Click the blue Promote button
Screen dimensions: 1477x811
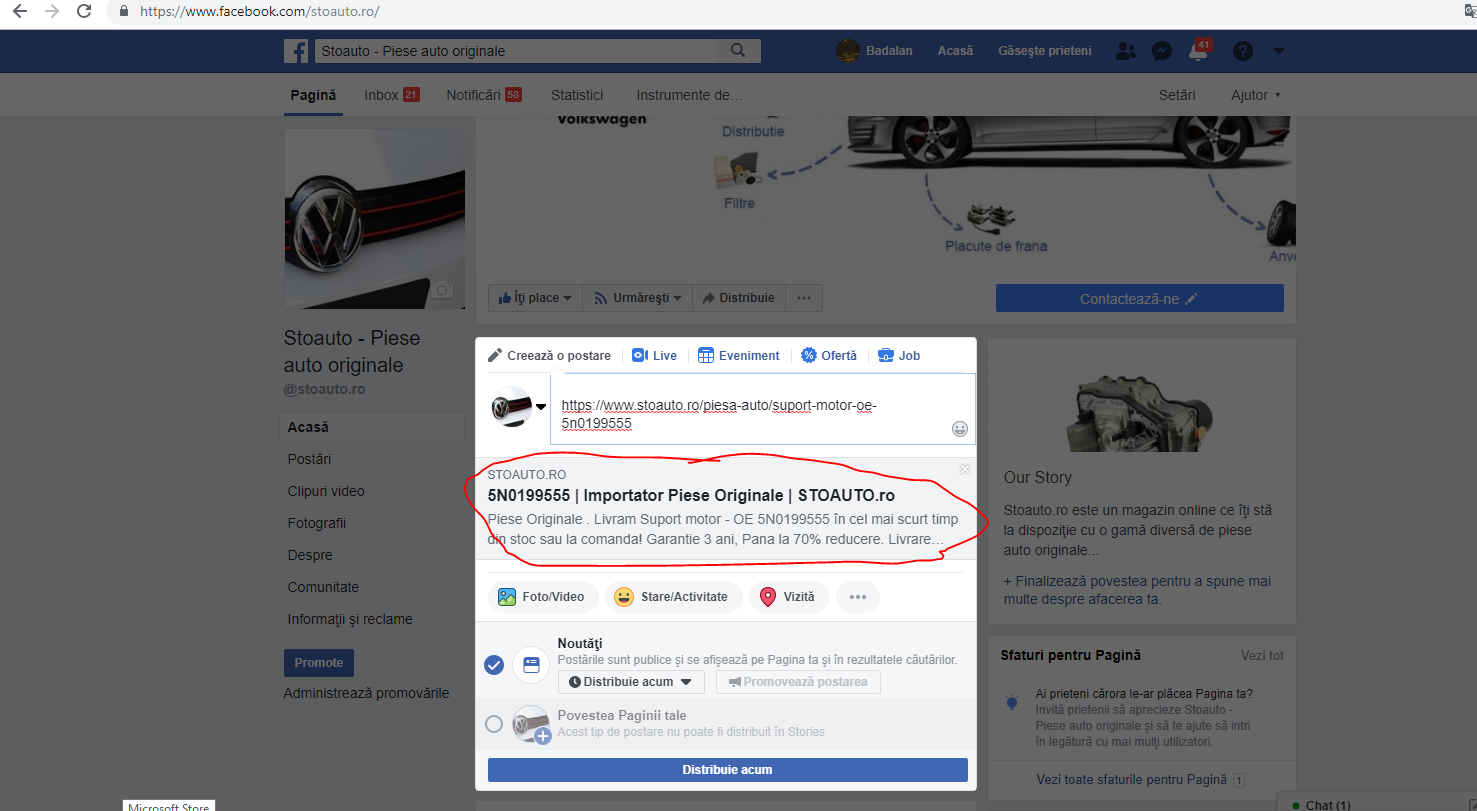(x=319, y=663)
